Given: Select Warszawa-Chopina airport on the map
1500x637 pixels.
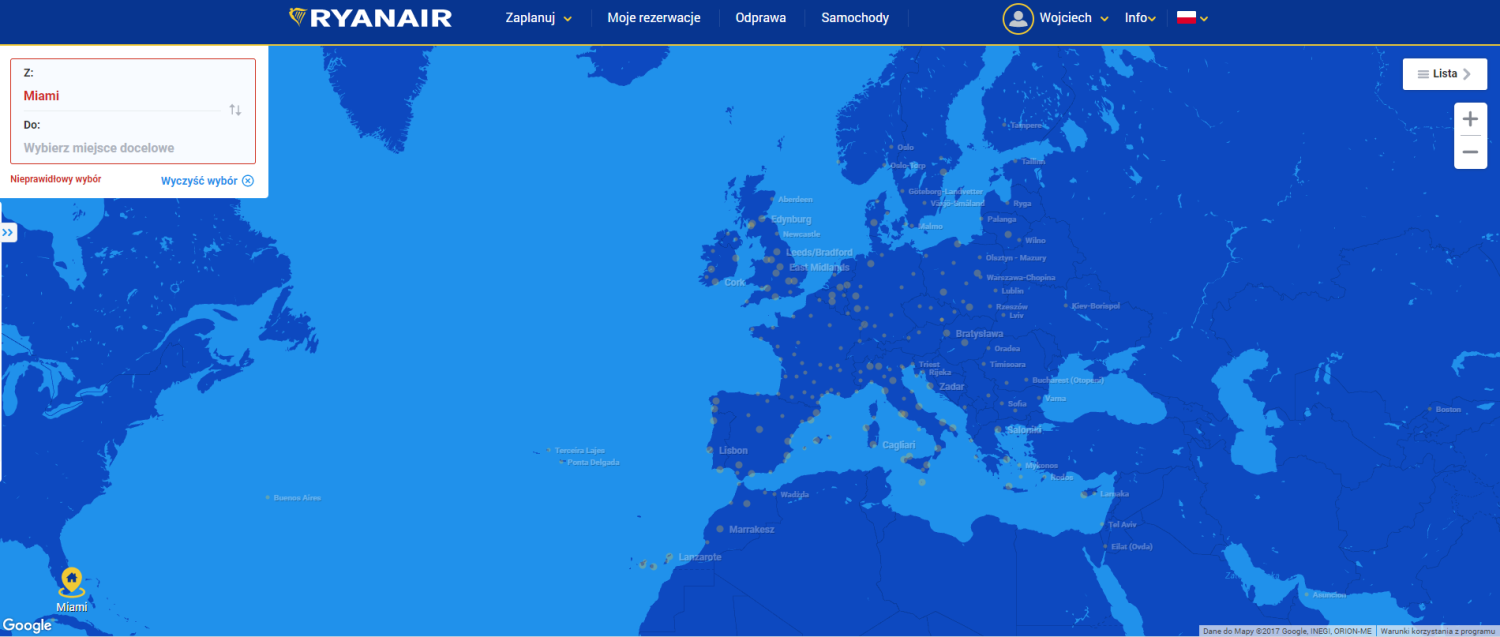Looking at the screenshot, I should tap(1020, 277).
